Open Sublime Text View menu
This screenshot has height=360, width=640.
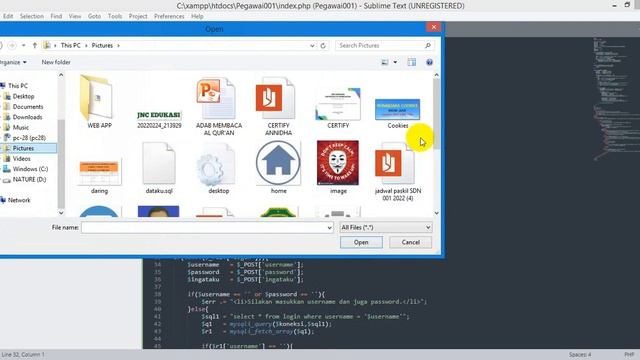click(x=75, y=16)
